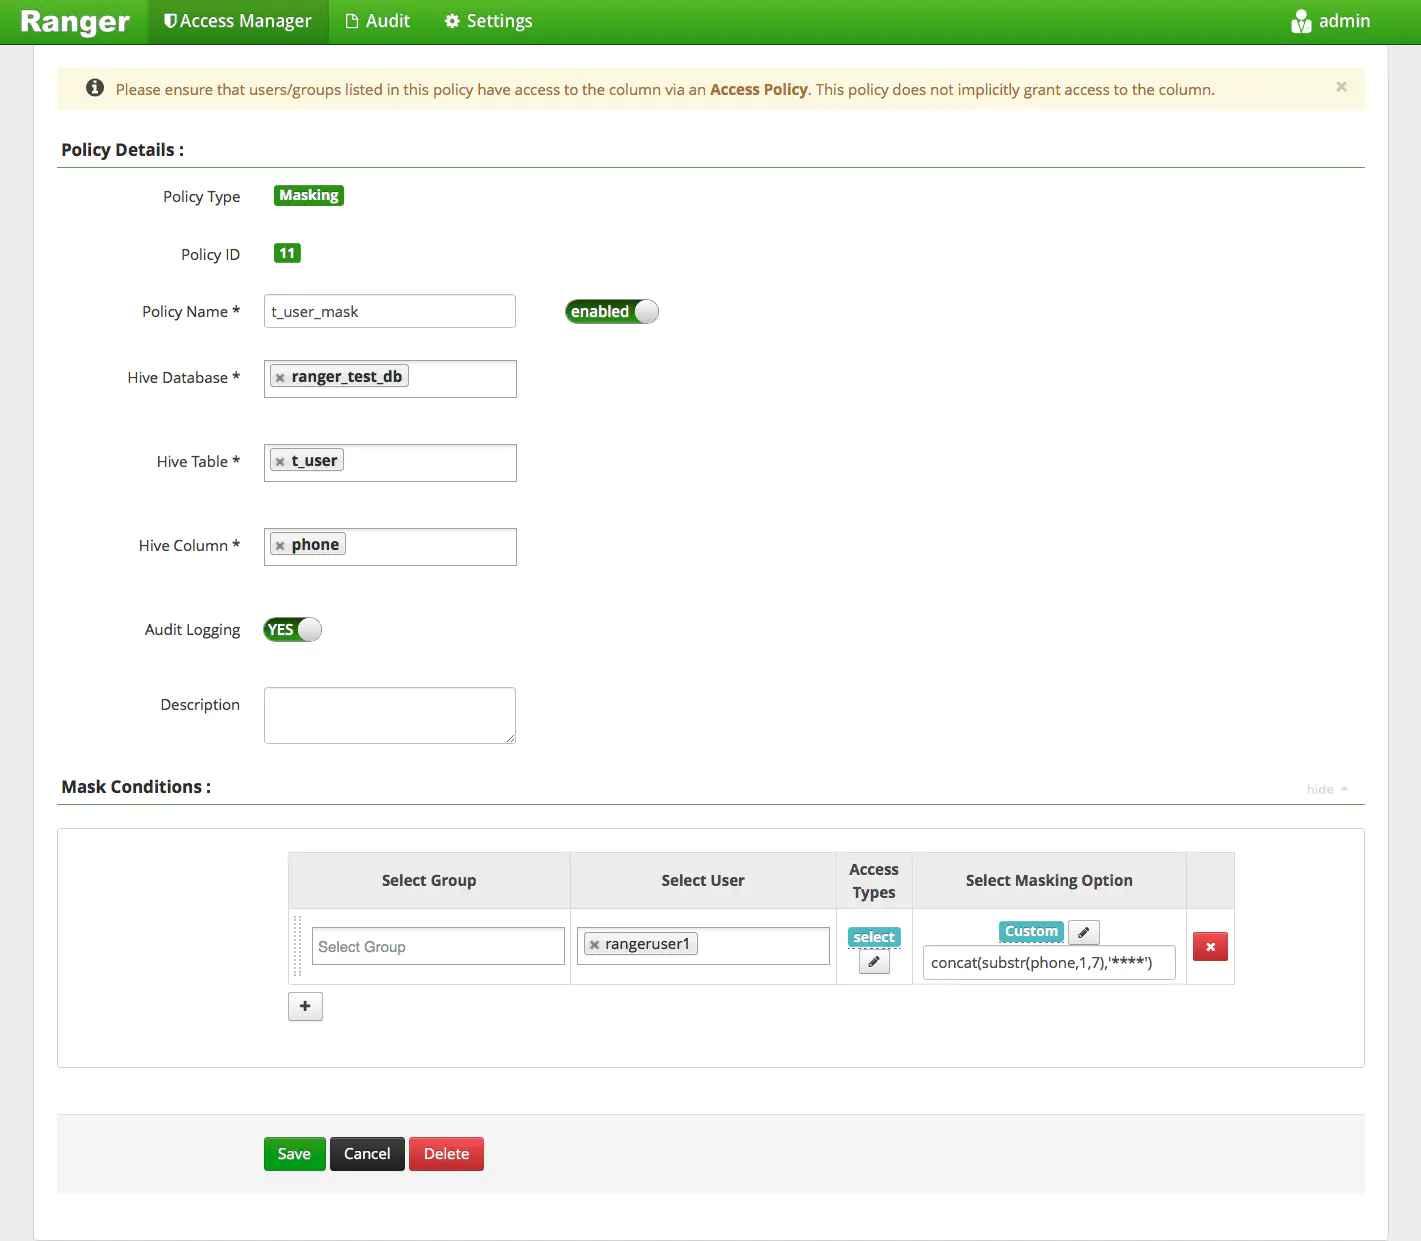Click the Custom masking option tag
Screen dimensions: 1421x1241
[x=1031, y=931]
